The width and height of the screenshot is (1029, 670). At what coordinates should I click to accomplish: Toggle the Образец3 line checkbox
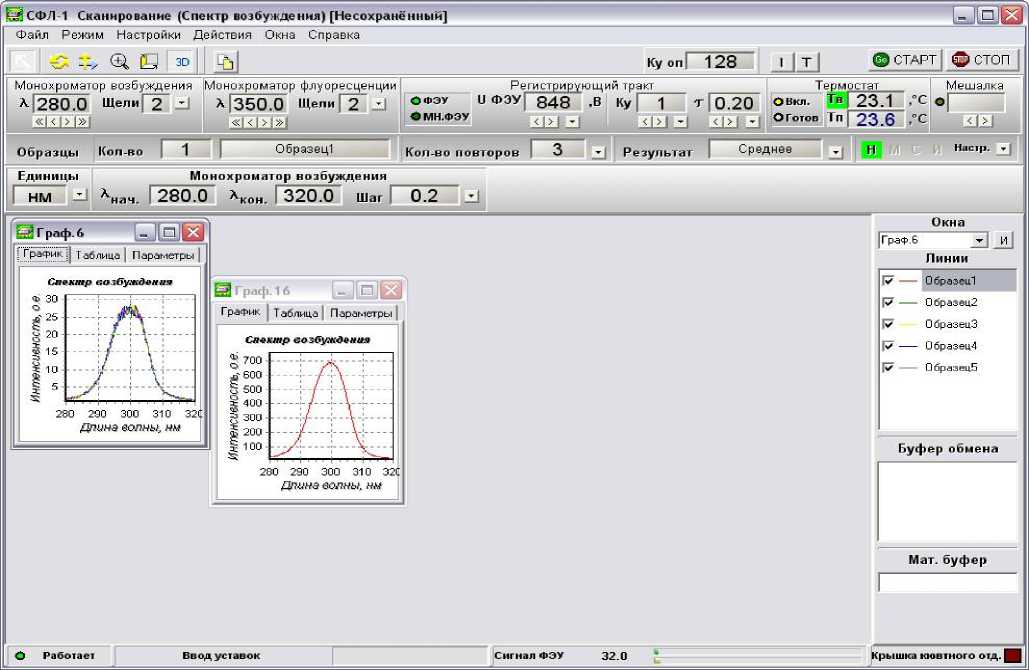pos(887,324)
